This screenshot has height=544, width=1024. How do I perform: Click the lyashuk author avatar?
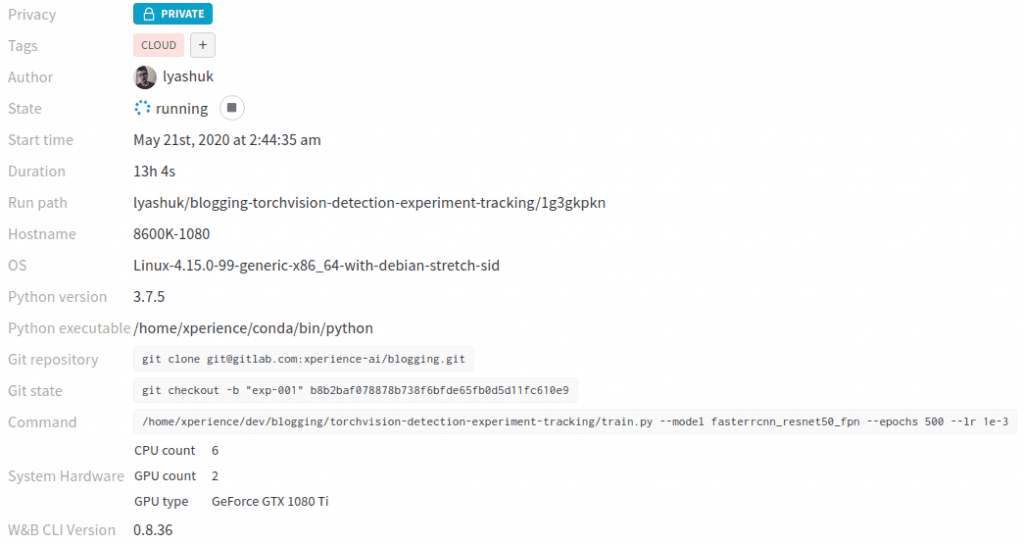pyautogui.click(x=145, y=77)
